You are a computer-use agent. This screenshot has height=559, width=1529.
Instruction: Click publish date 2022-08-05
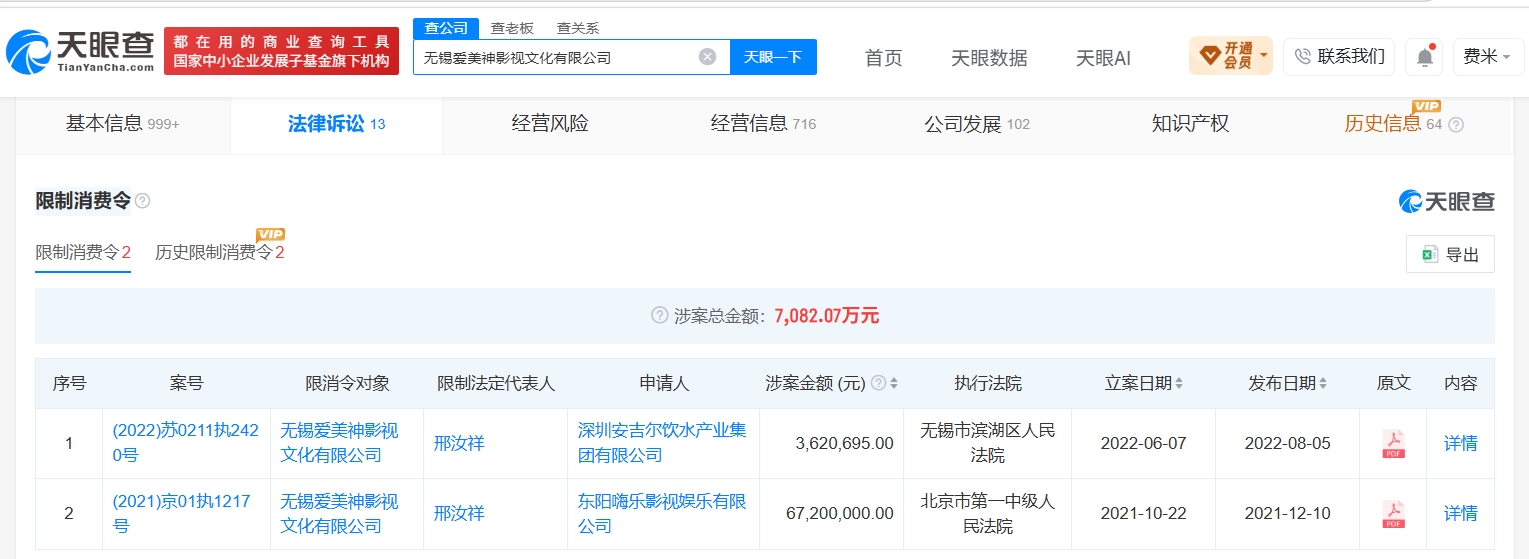1287,443
